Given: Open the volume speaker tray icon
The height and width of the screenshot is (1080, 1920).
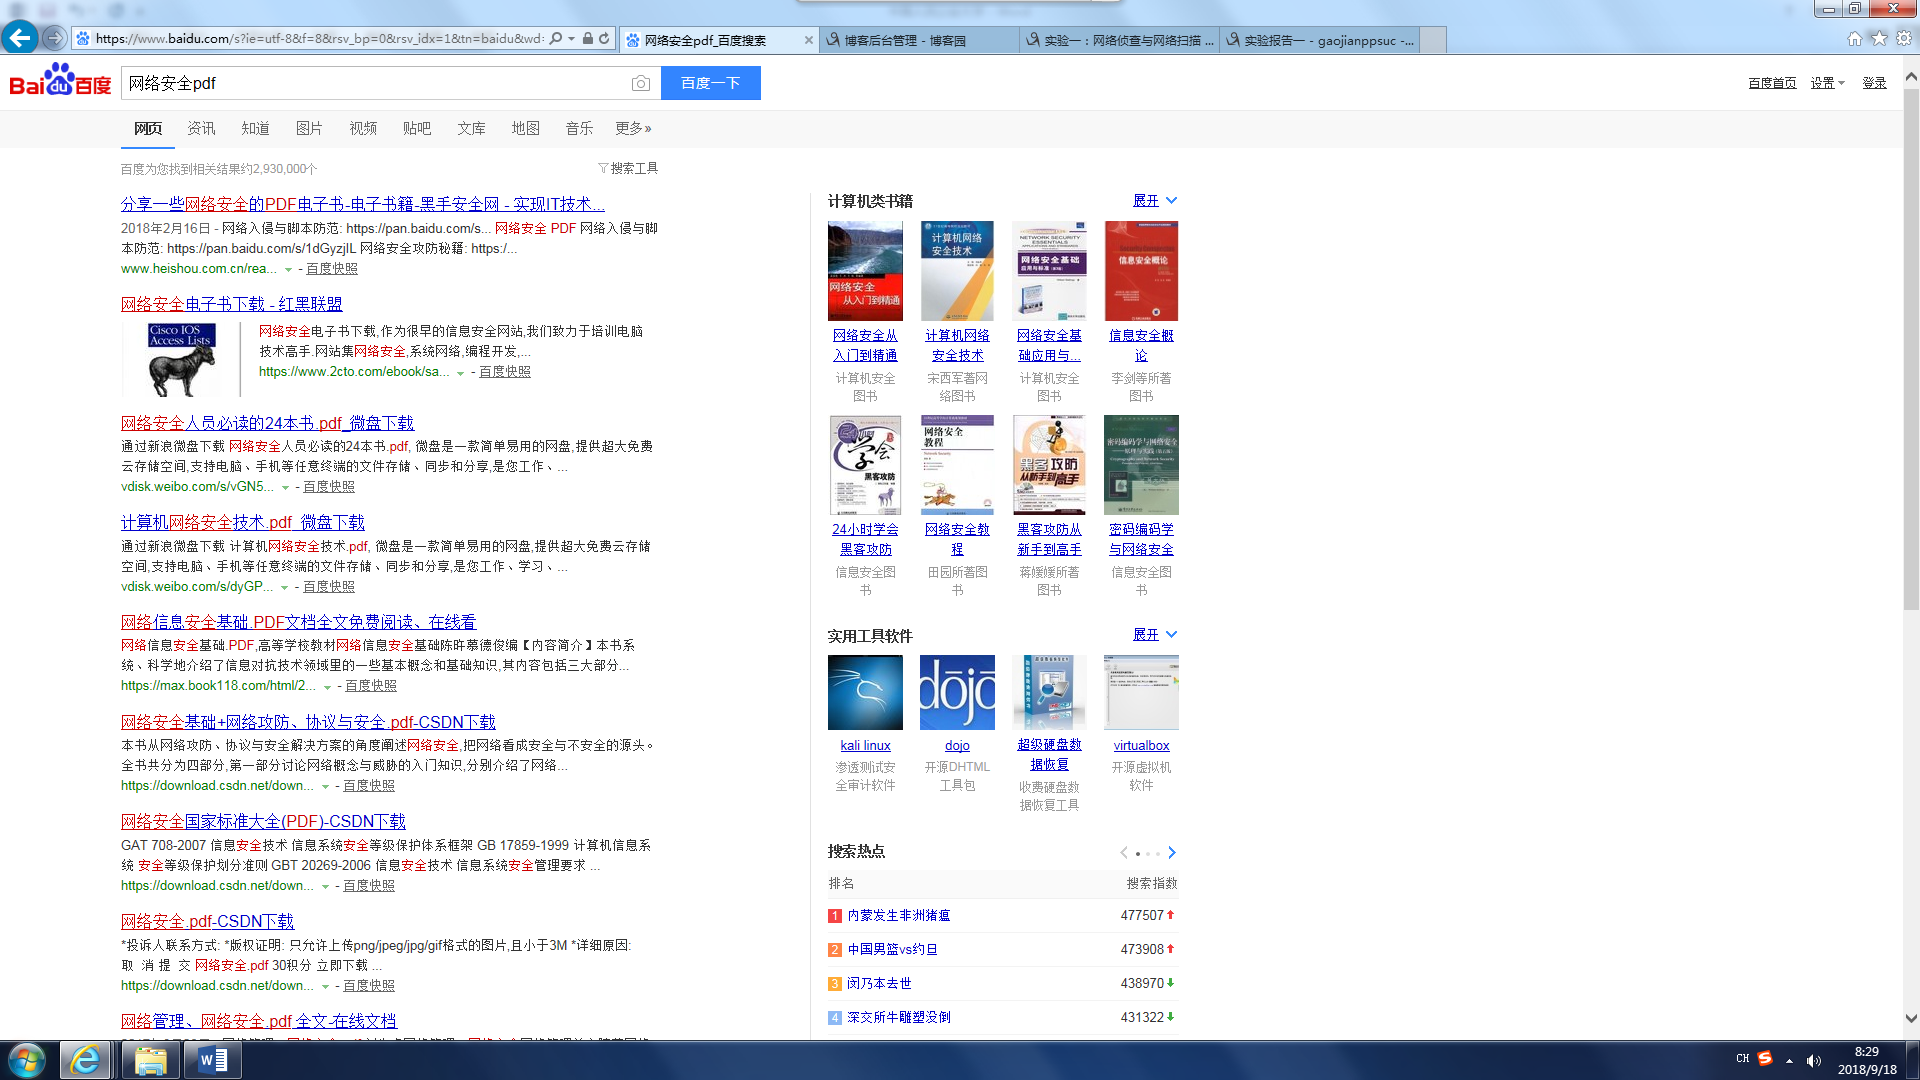Looking at the screenshot, I should [x=1813, y=1060].
